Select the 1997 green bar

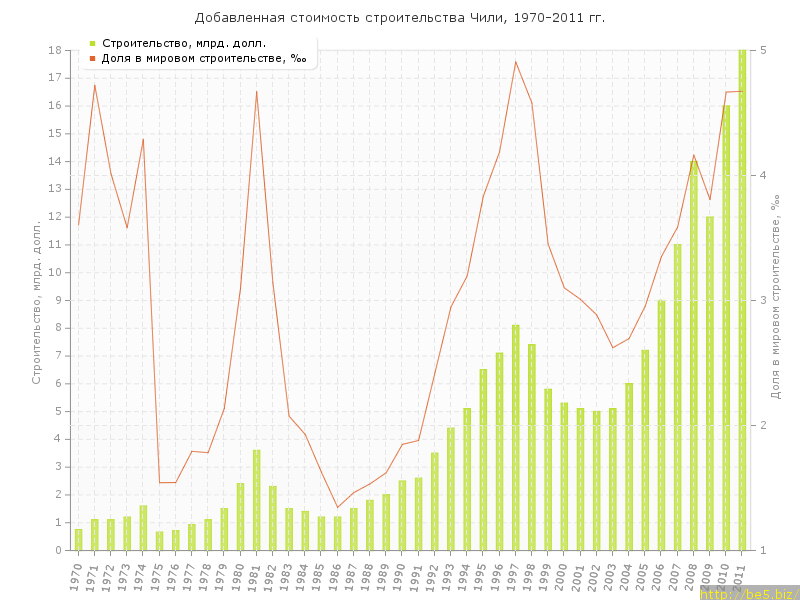(x=516, y=437)
